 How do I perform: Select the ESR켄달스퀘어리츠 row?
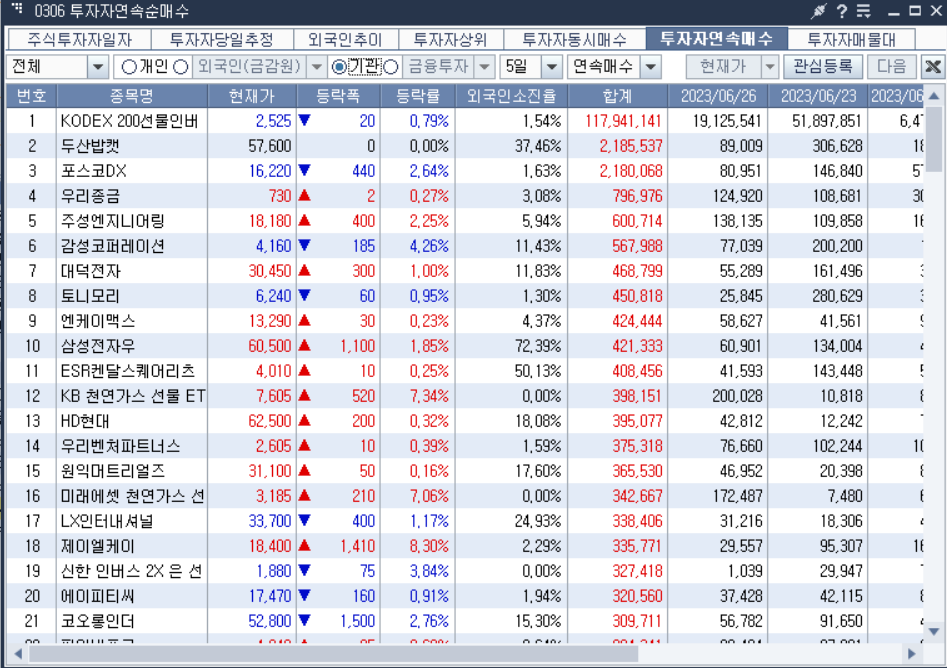pos(465,371)
